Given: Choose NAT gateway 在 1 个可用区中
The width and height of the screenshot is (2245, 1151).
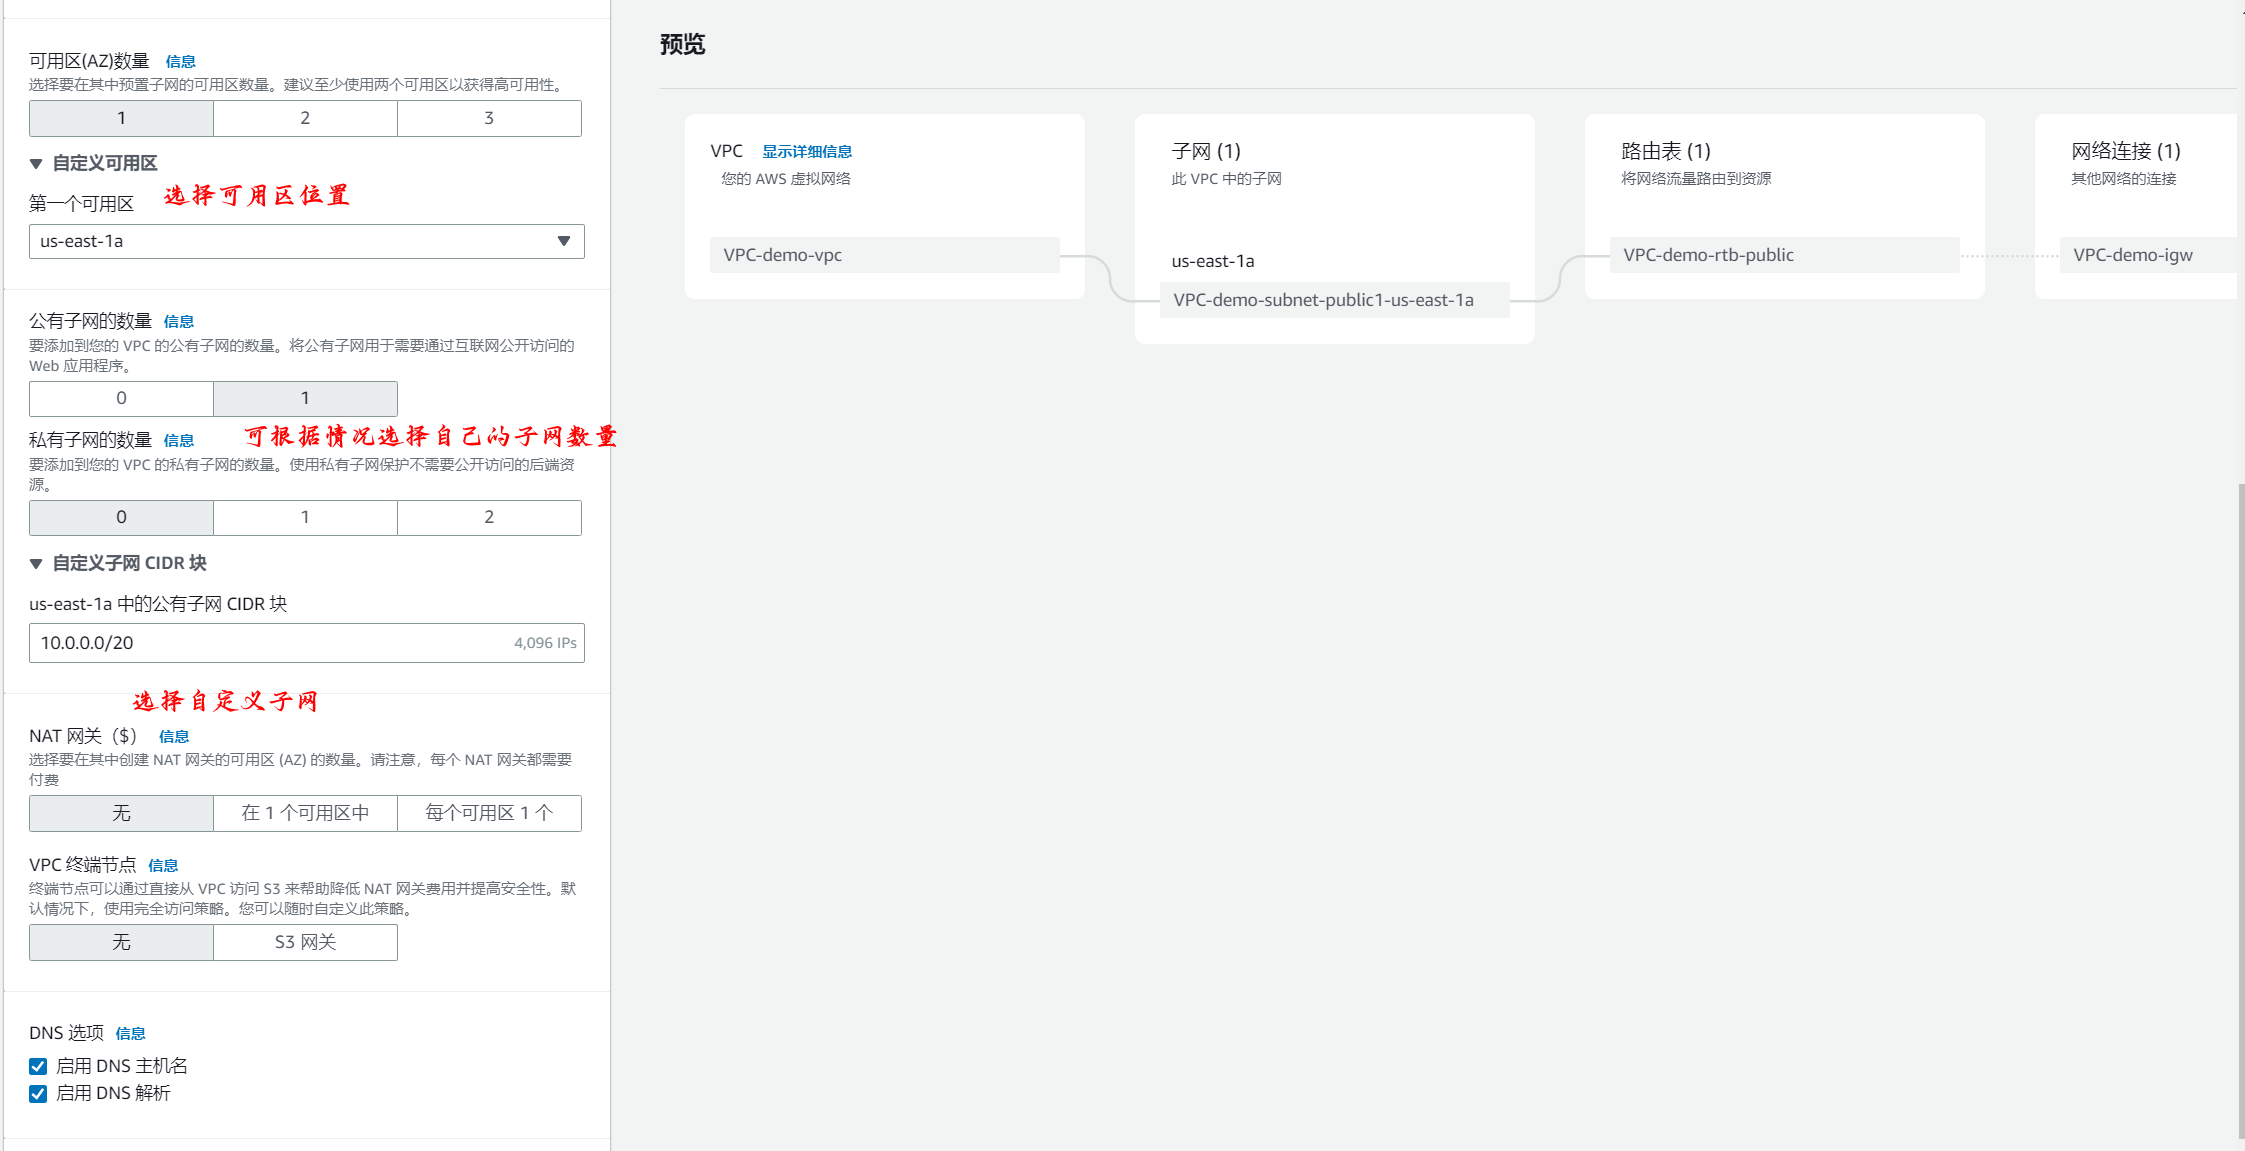Looking at the screenshot, I should (x=305, y=813).
